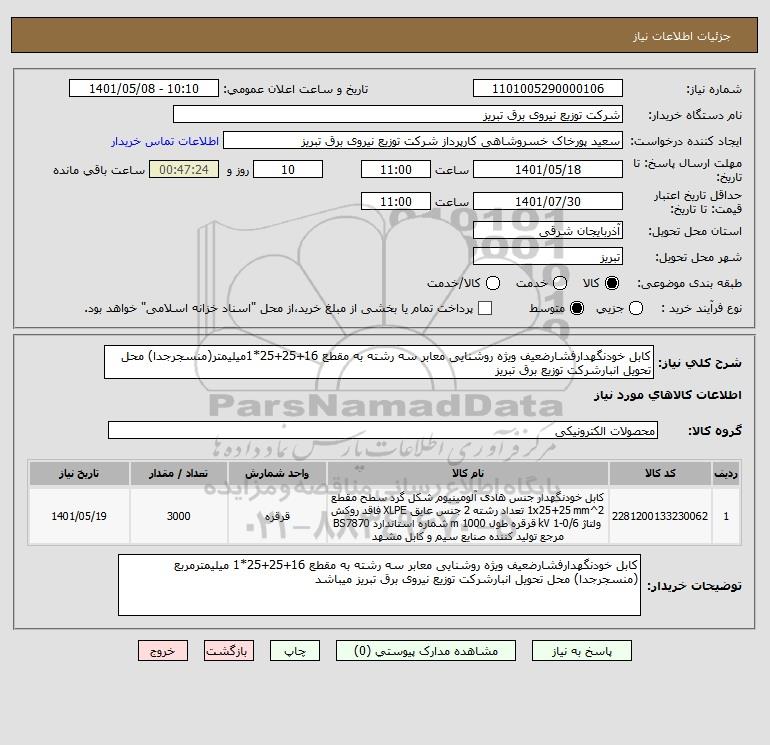Click the row number 1 cell
770x745 pixels.
726,516
